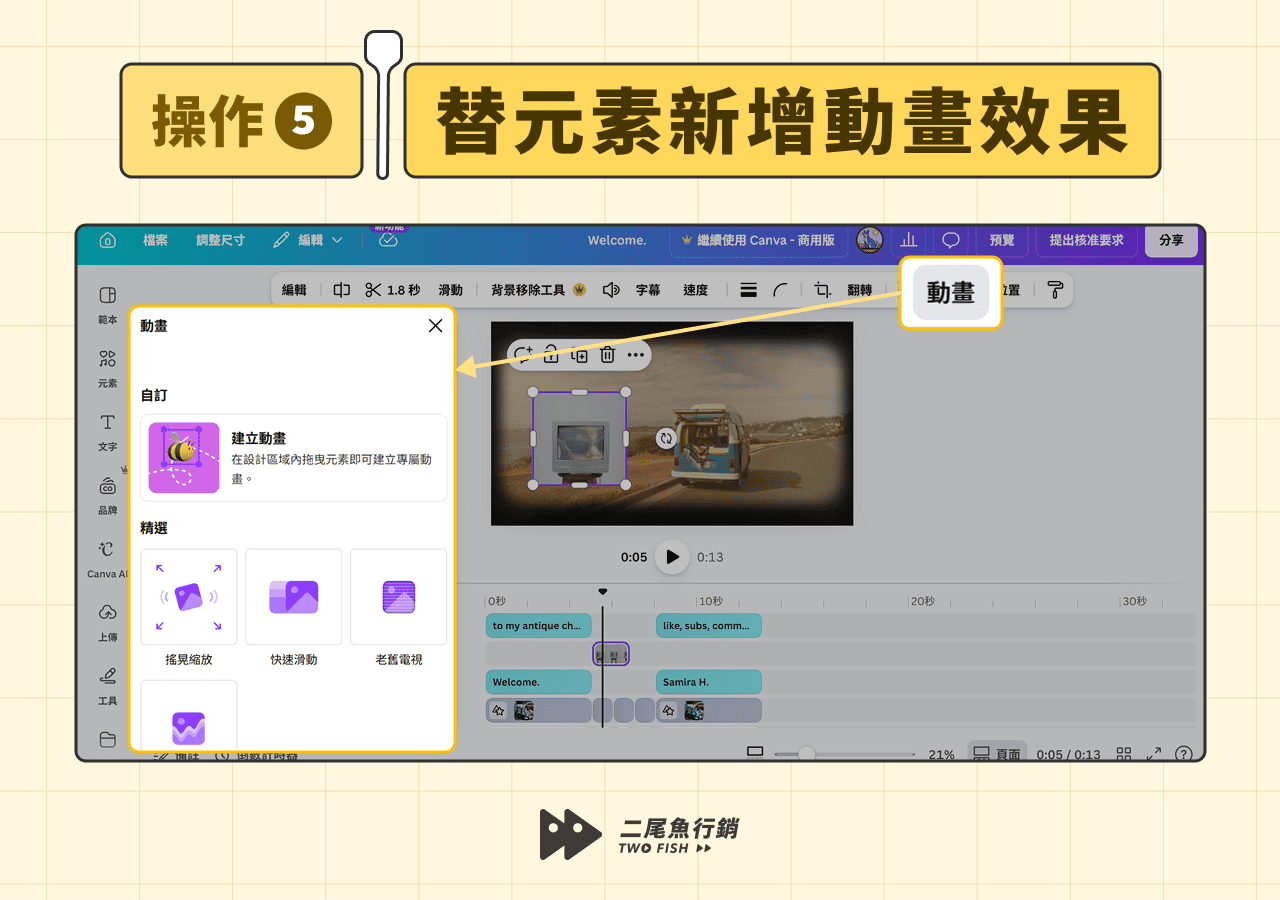
Task: Click the lock icon above element
Action: click(551, 354)
